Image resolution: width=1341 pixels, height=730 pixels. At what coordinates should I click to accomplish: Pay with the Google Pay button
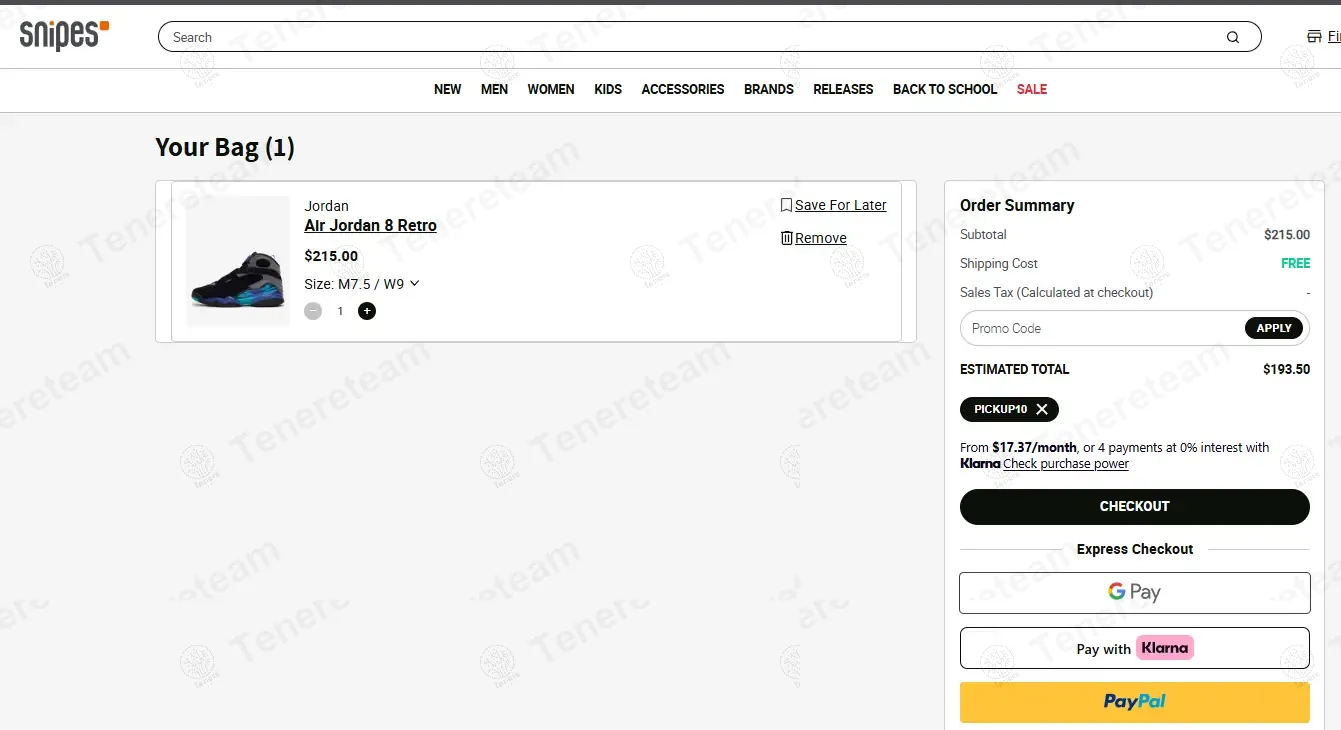1134,592
